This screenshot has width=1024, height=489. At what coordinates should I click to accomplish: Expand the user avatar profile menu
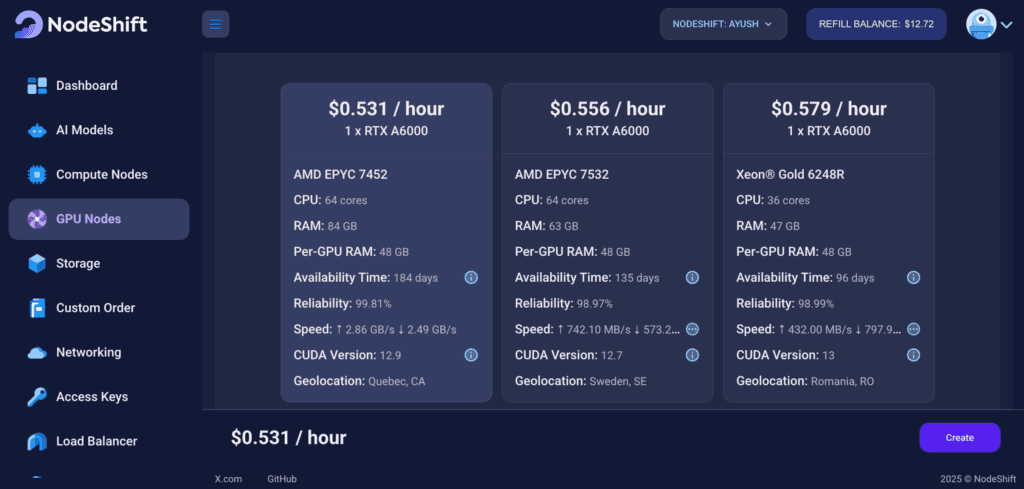pos(989,24)
